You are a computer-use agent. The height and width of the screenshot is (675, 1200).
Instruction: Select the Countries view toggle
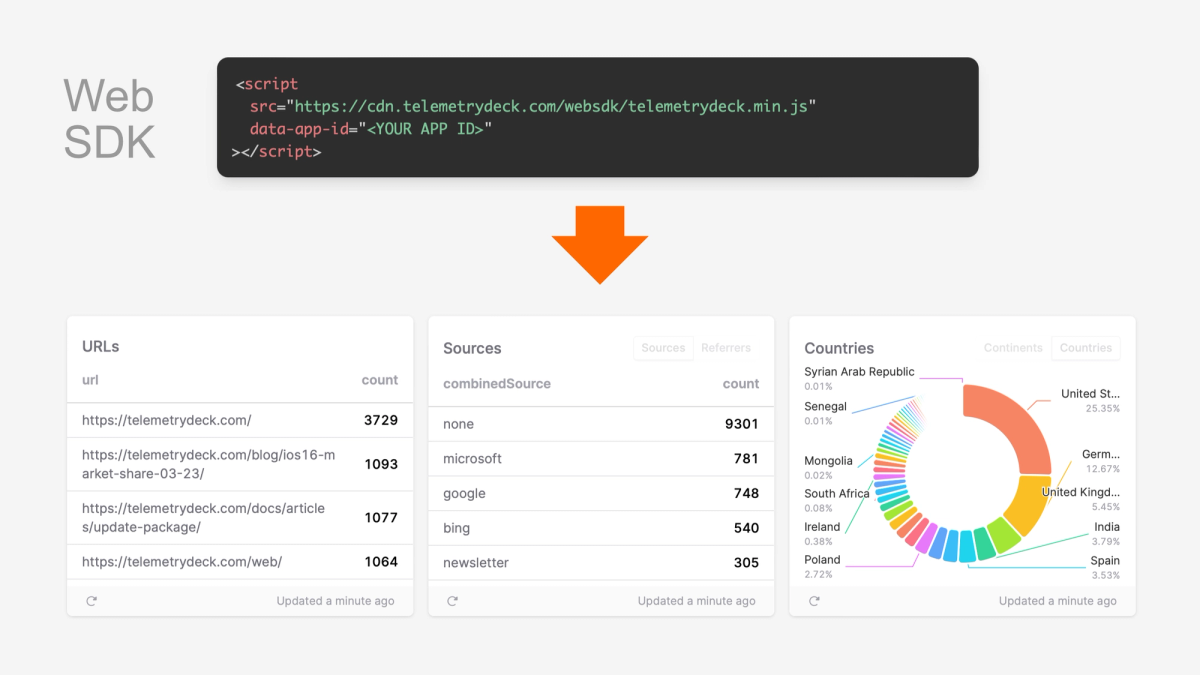(1085, 348)
